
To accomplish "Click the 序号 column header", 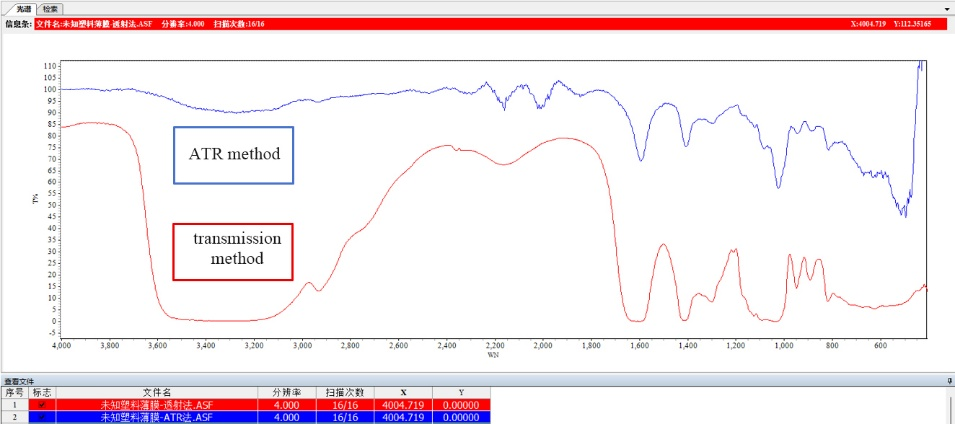I will tap(14, 392).
